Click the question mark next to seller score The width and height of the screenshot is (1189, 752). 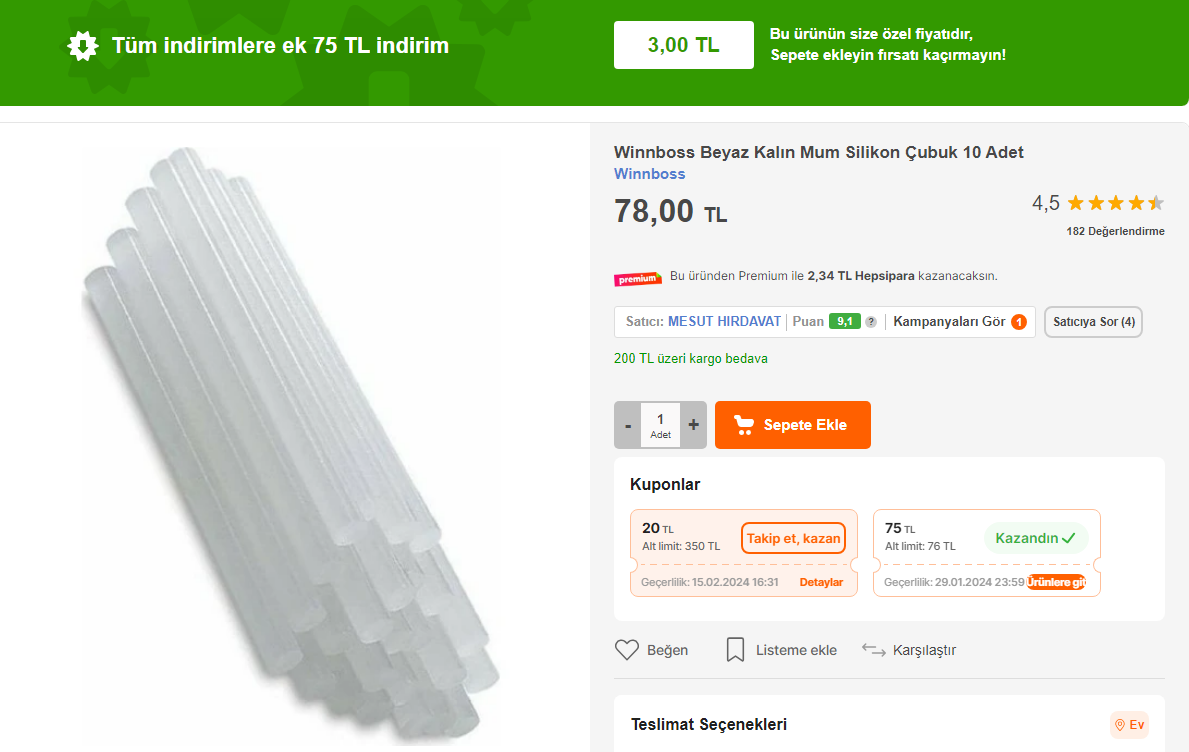pos(871,322)
